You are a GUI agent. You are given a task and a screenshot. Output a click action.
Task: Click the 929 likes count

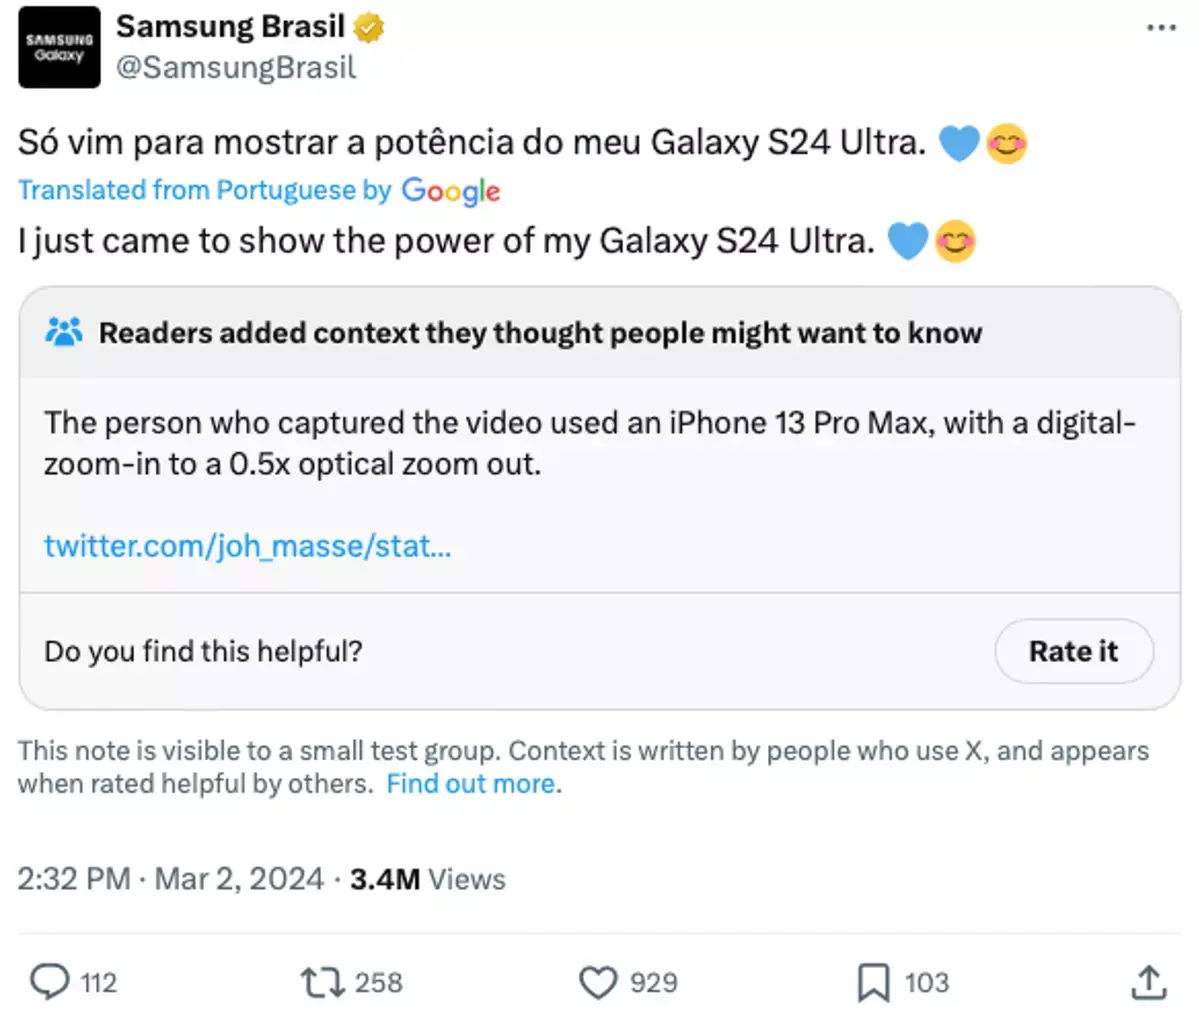coord(652,983)
